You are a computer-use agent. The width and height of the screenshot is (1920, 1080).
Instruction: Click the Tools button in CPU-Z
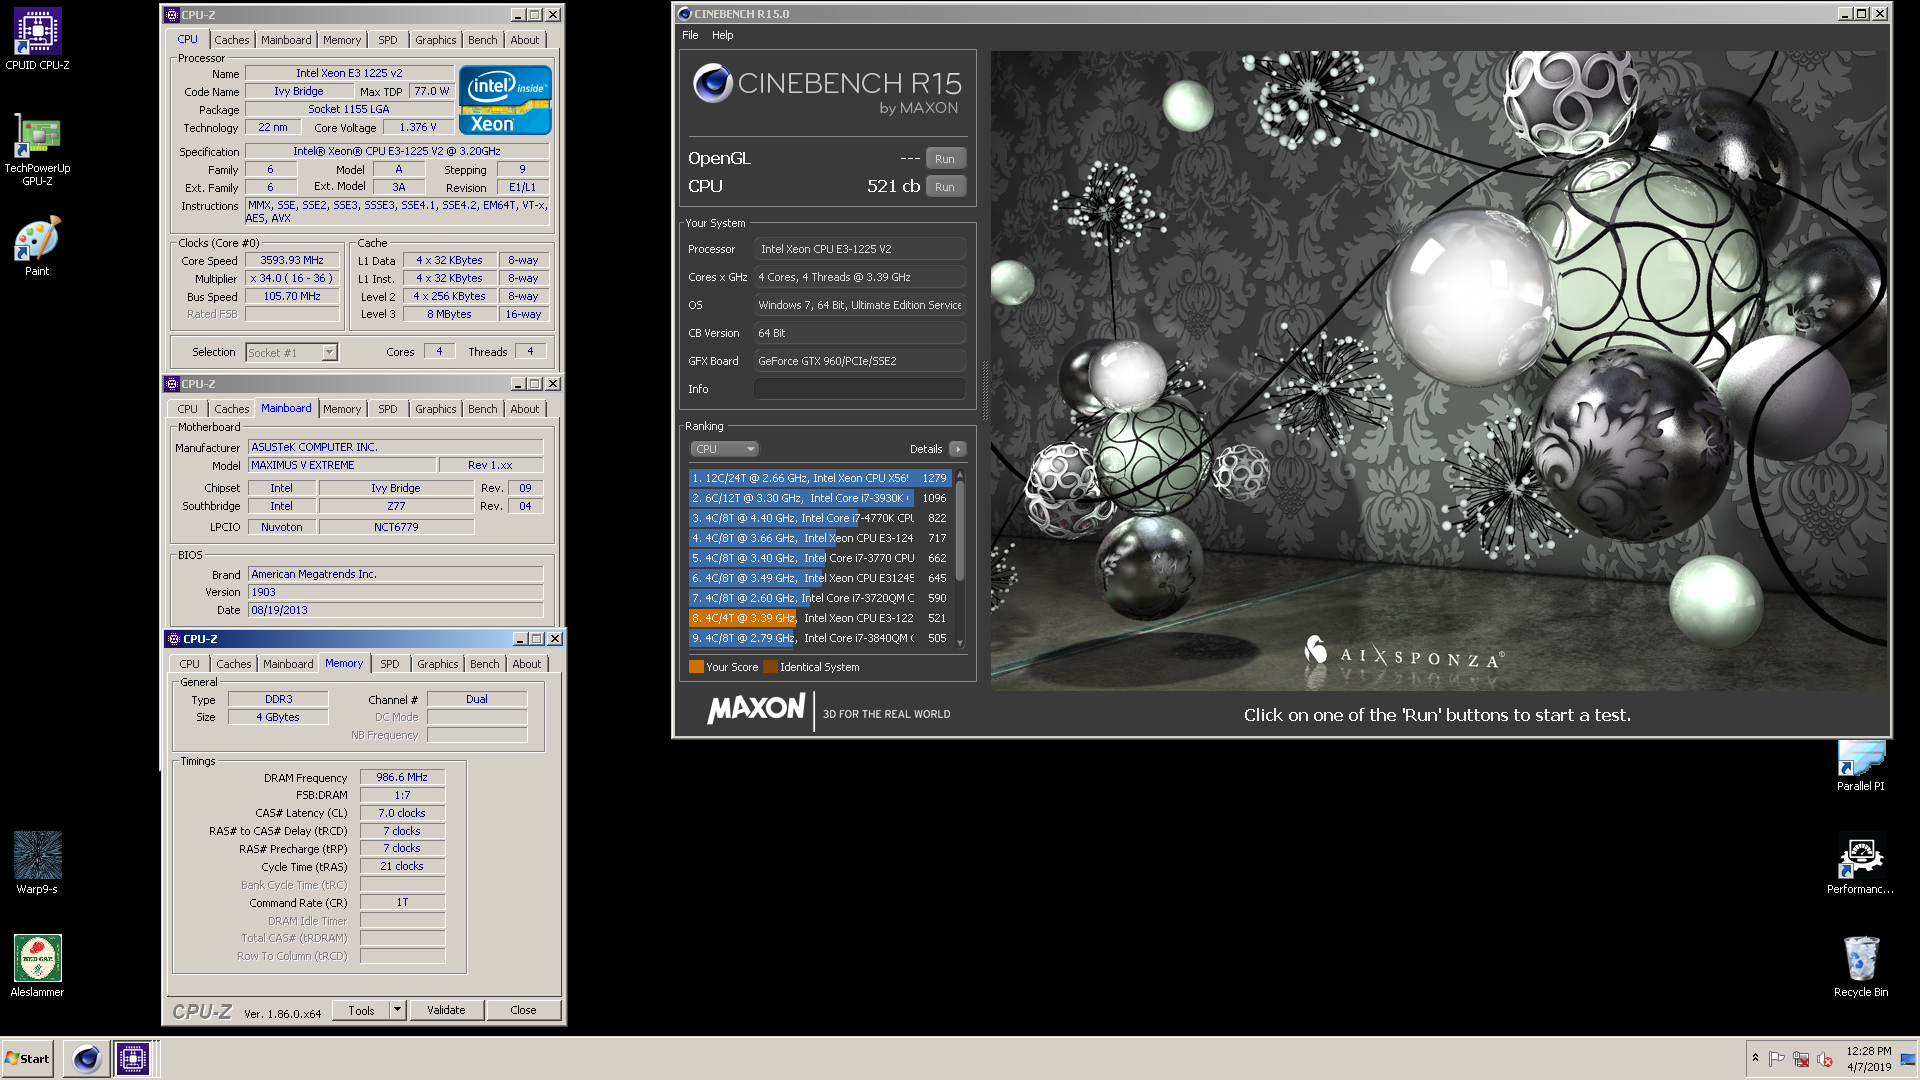(x=361, y=1010)
